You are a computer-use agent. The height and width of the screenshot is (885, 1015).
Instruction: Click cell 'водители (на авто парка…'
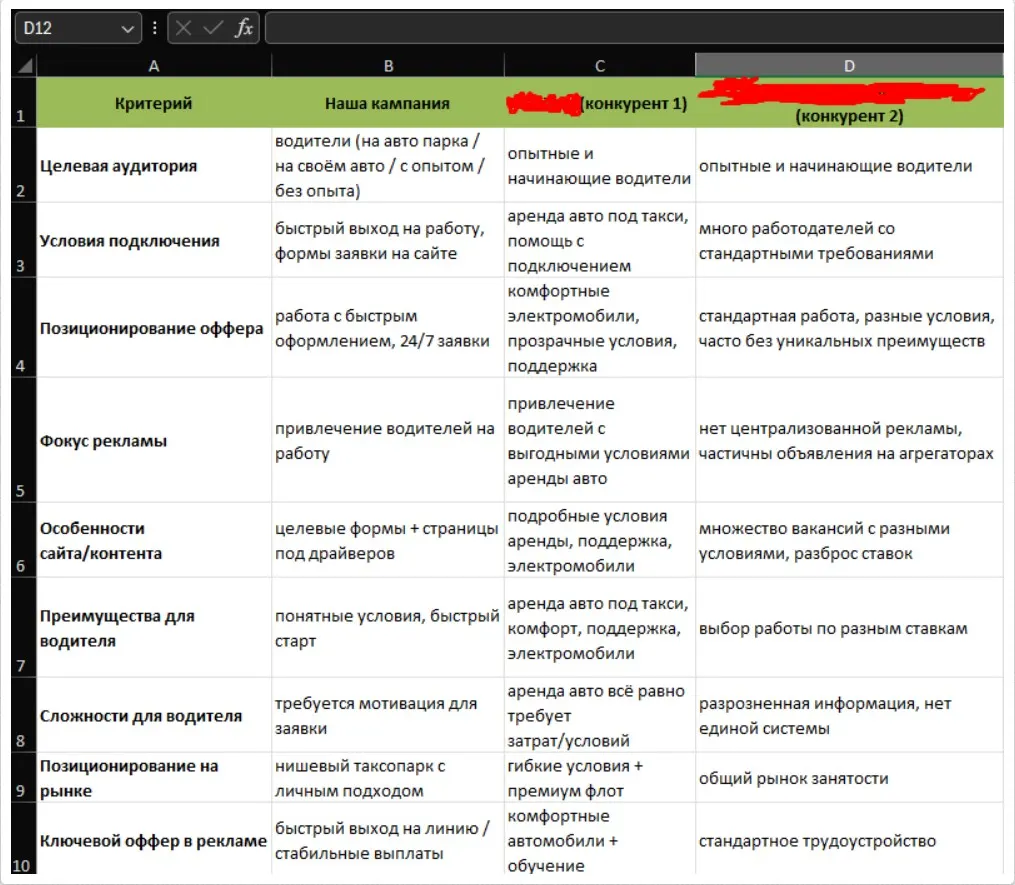(388, 165)
